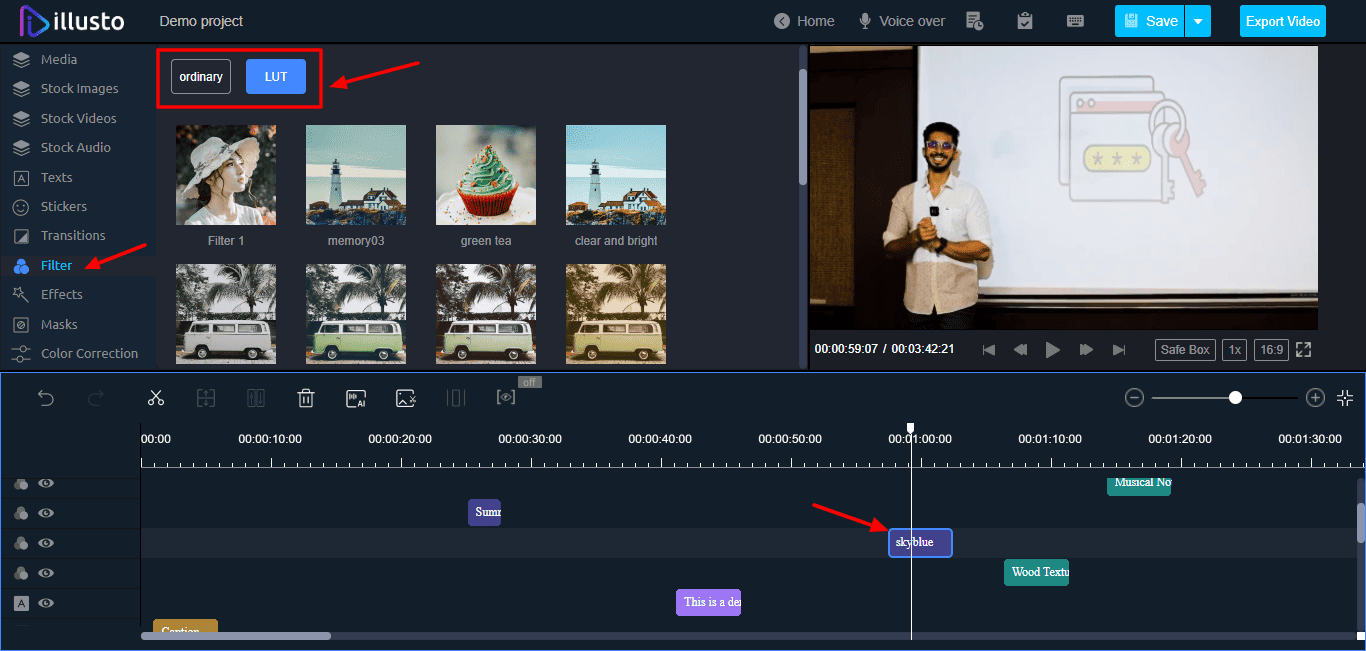The image size is (1366, 651).
Task: Click the zoom-in plus icon on timeline
Action: pos(1315,398)
